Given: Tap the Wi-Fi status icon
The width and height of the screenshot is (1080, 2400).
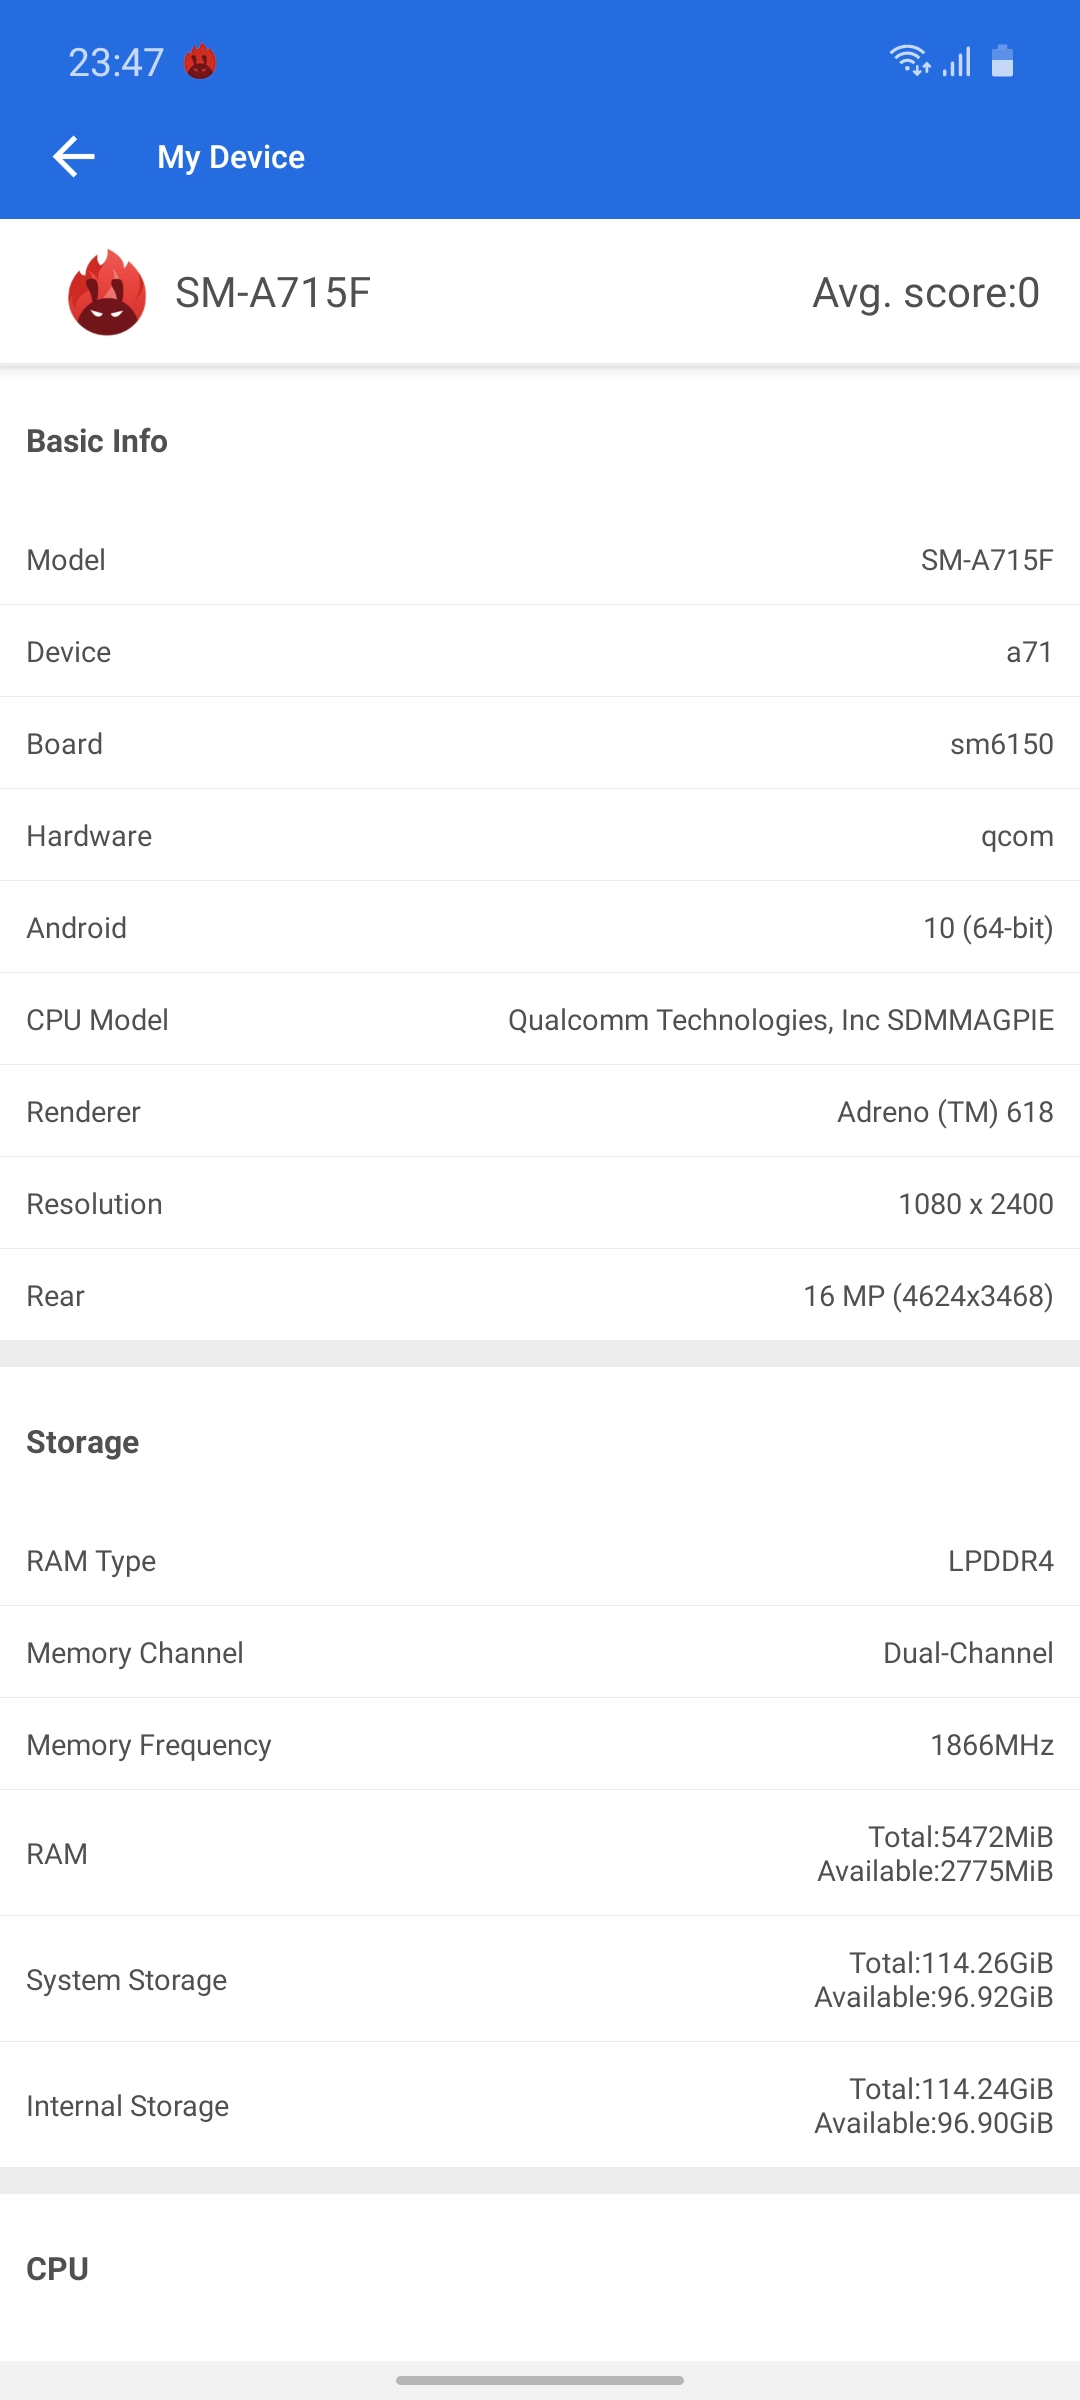Looking at the screenshot, I should (909, 61).
